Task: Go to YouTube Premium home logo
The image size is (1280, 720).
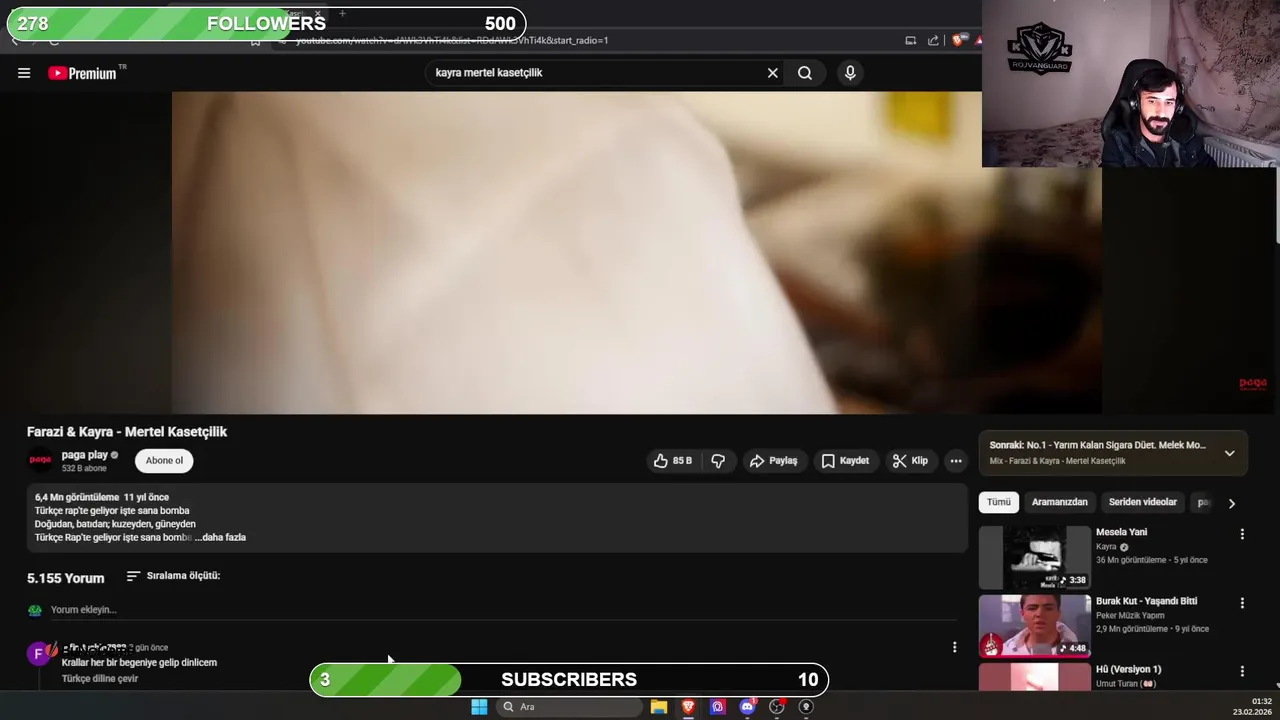Action: [82, 73]
